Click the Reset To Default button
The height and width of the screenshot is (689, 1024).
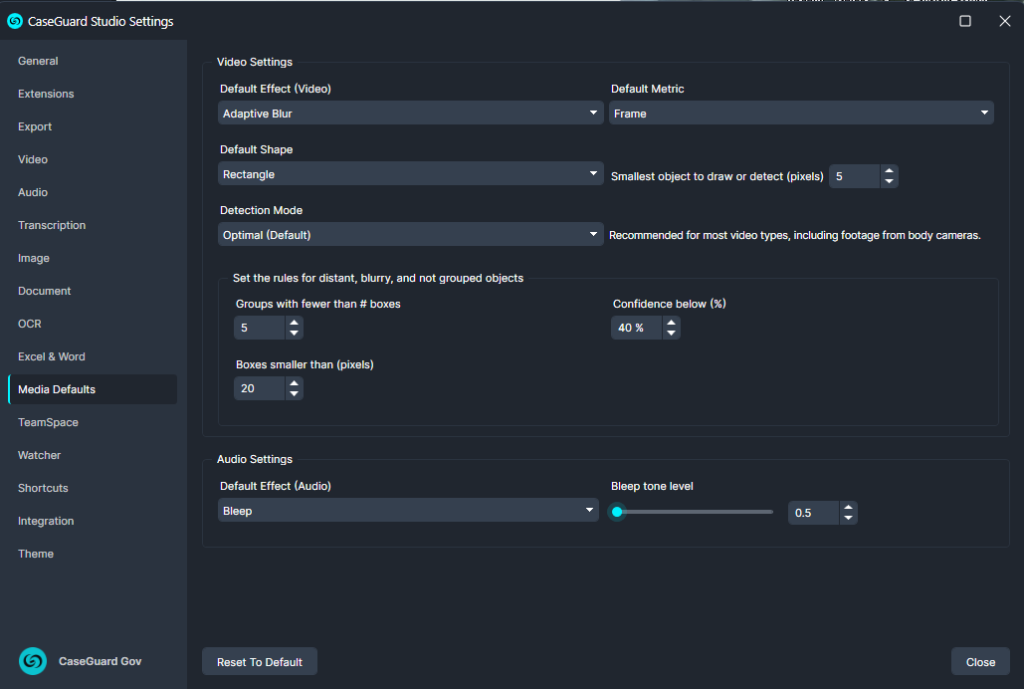point(259,662)
